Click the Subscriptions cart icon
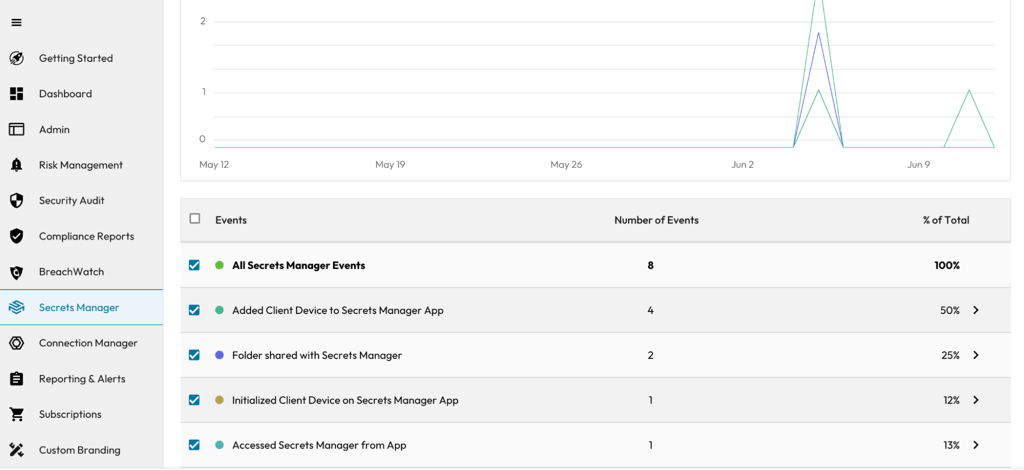The image size is (1024, 470). [16, 415]
